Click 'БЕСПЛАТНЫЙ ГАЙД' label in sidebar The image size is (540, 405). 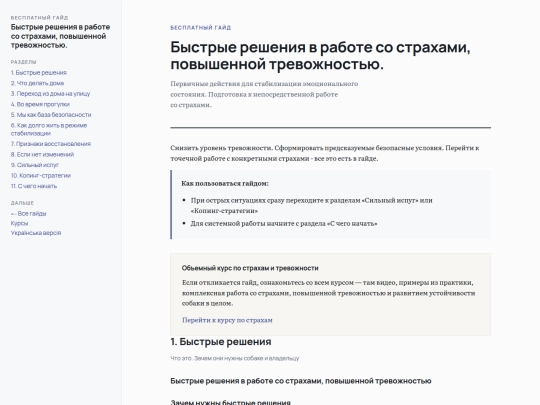[39, 18]
